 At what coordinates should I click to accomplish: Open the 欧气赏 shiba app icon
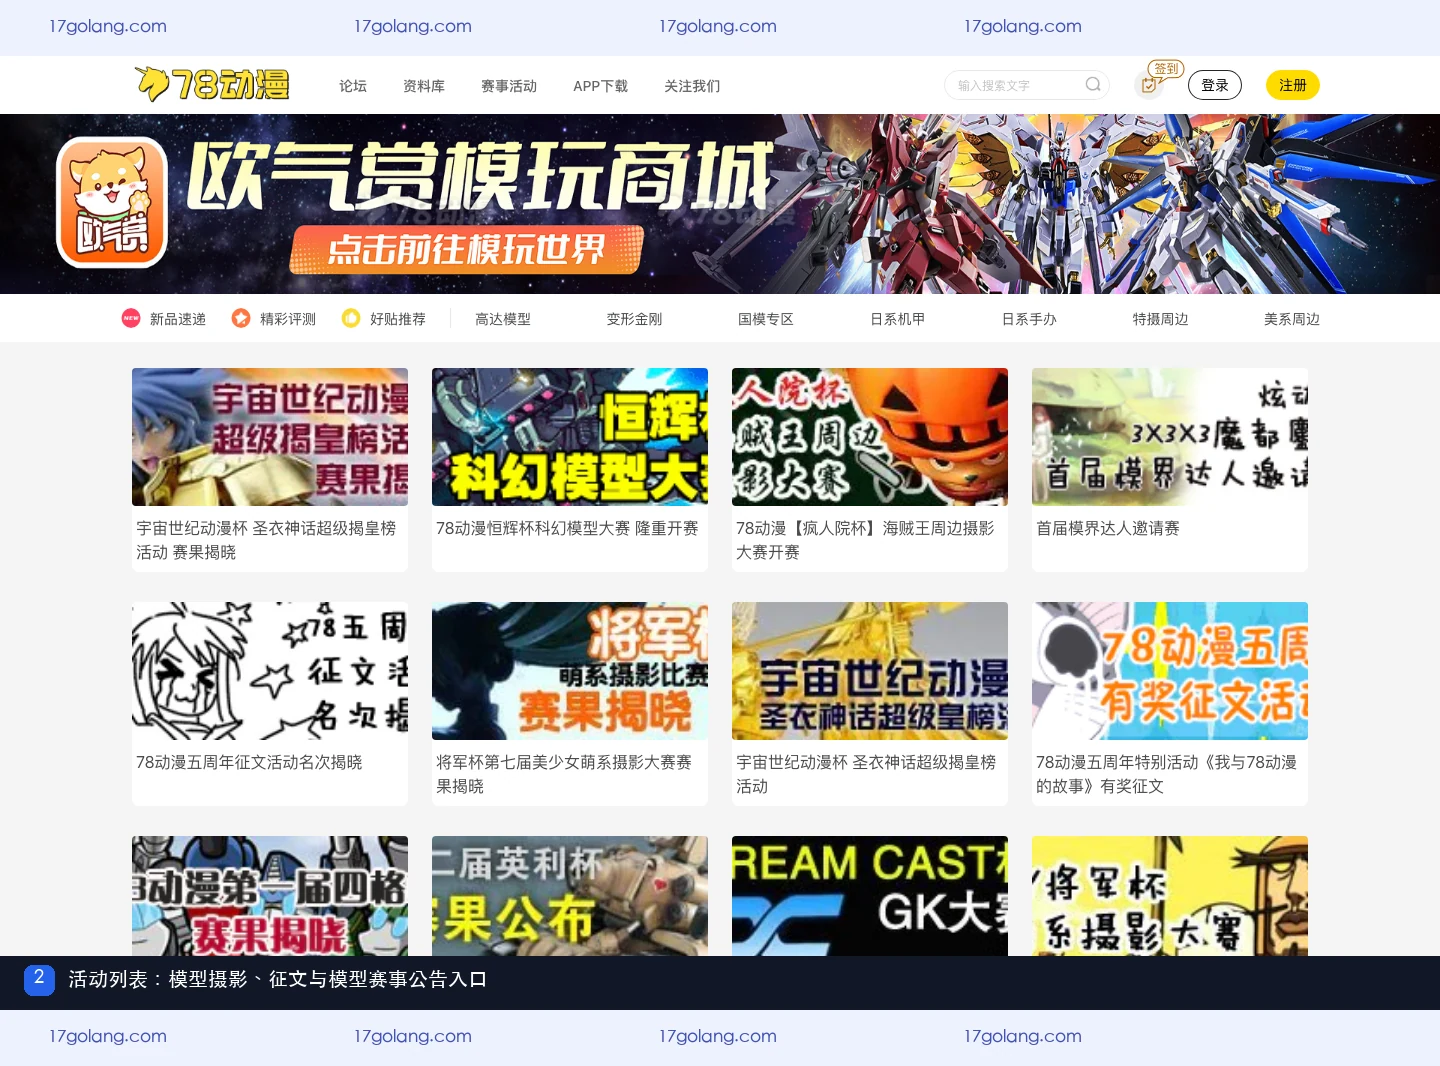pyautogui.click(x=112, y=203)
